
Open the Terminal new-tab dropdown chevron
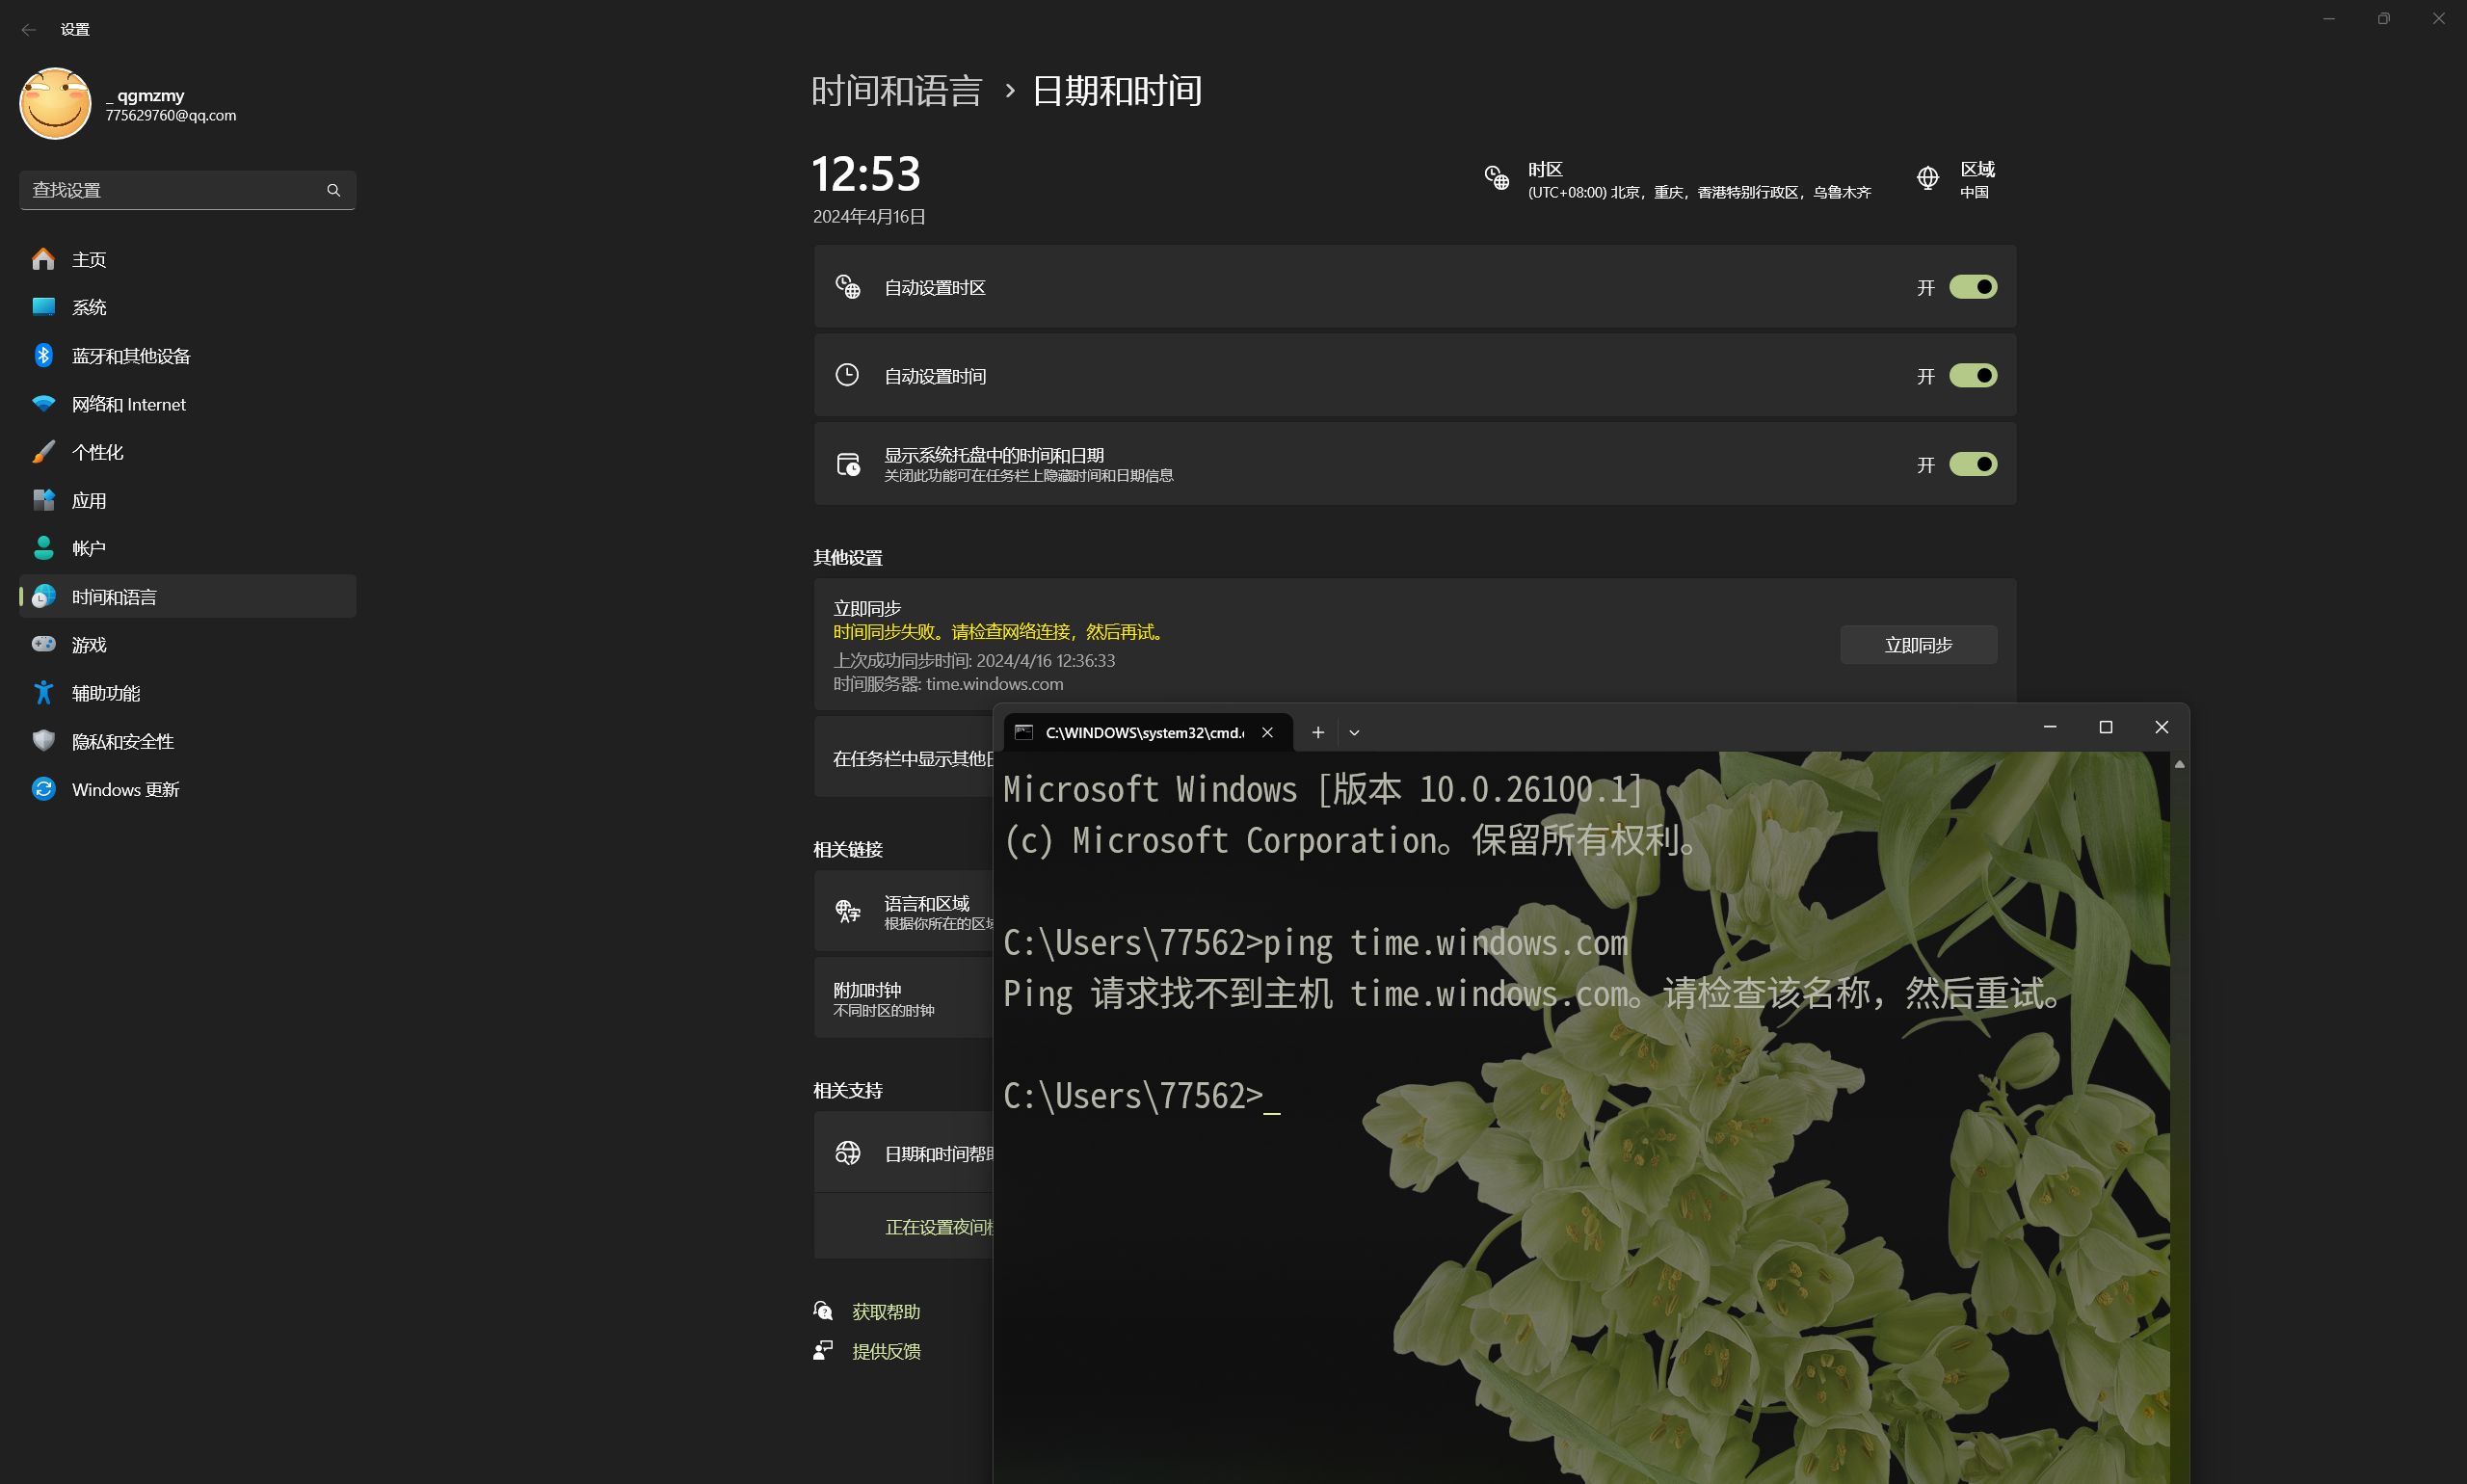(1354, 733)
